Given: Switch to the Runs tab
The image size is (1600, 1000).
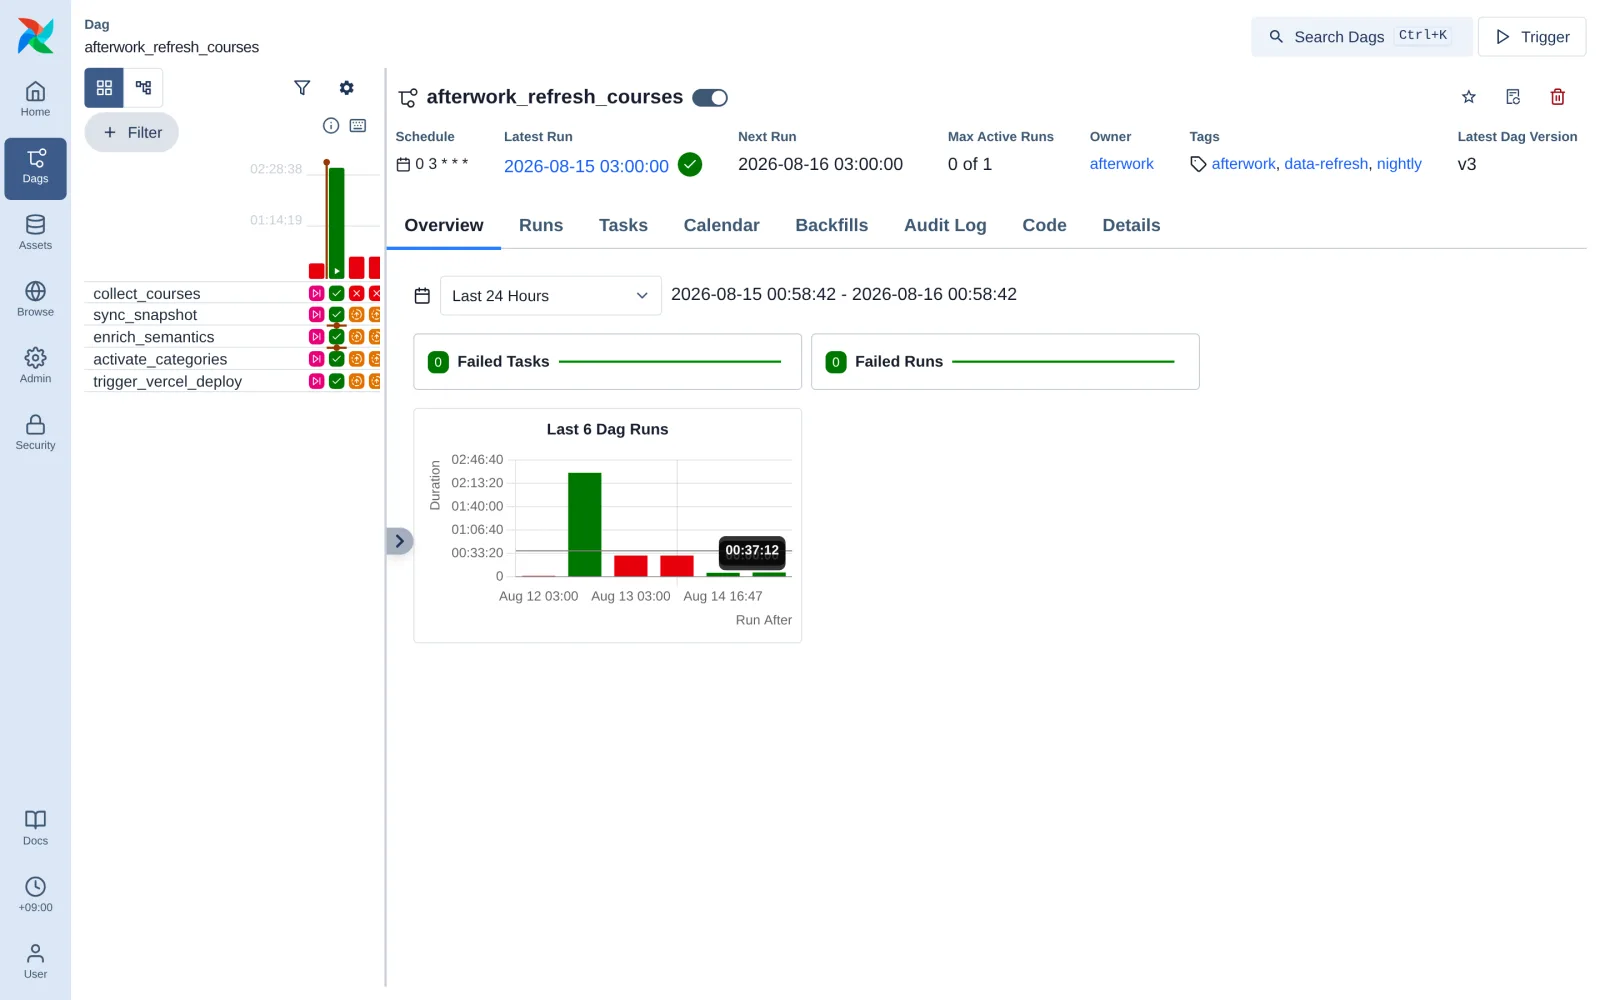Looking at the screenshot, I should tap(541, 225).
